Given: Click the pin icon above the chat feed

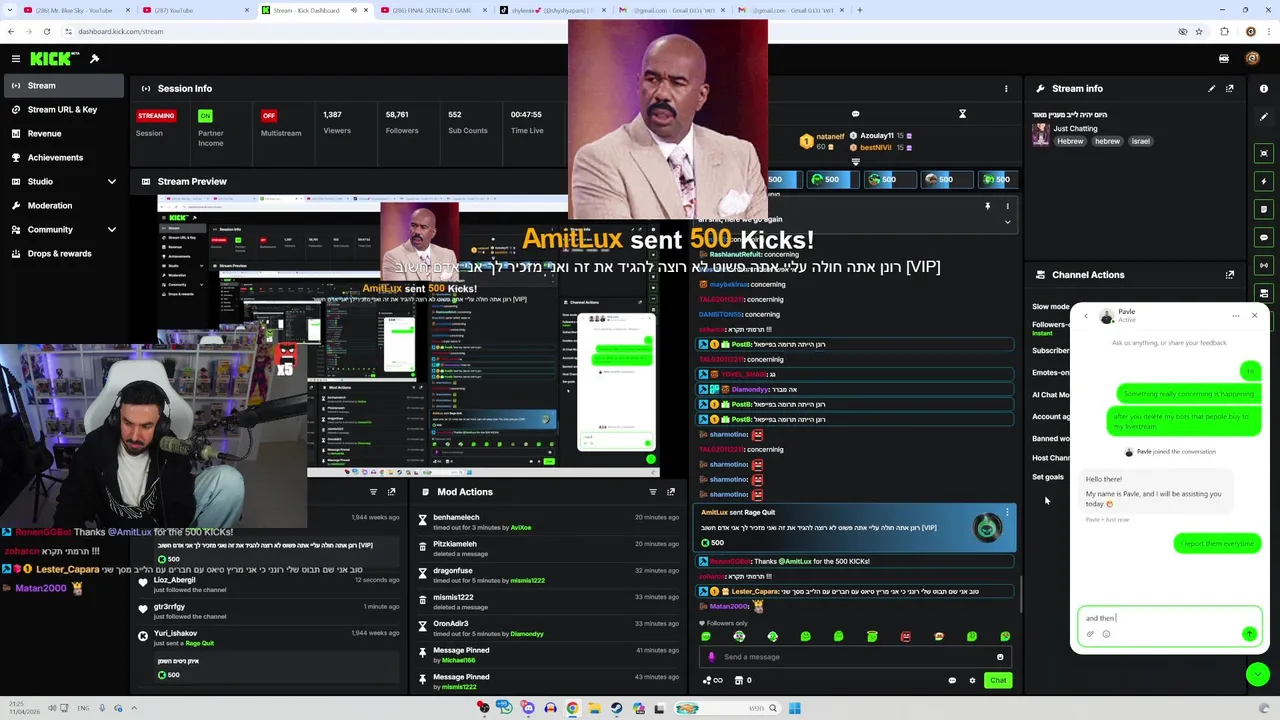Looking at the screenshot, I should coord(987,206).
